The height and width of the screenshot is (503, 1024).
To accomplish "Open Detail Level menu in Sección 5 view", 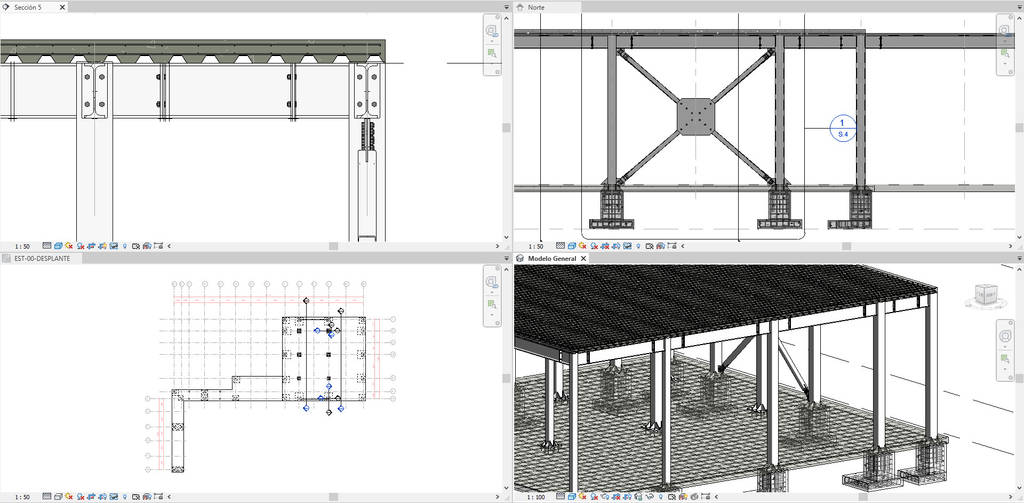I will [46, 246].
